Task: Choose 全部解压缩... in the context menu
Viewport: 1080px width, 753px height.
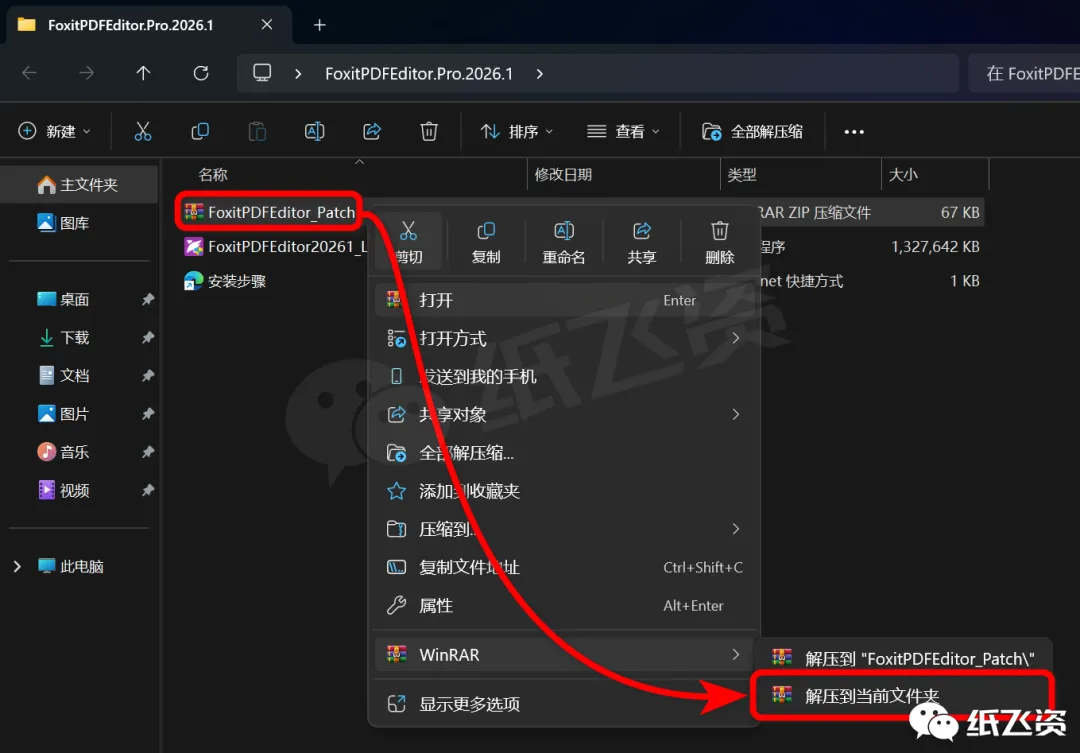Action: [x=564, y=453]
